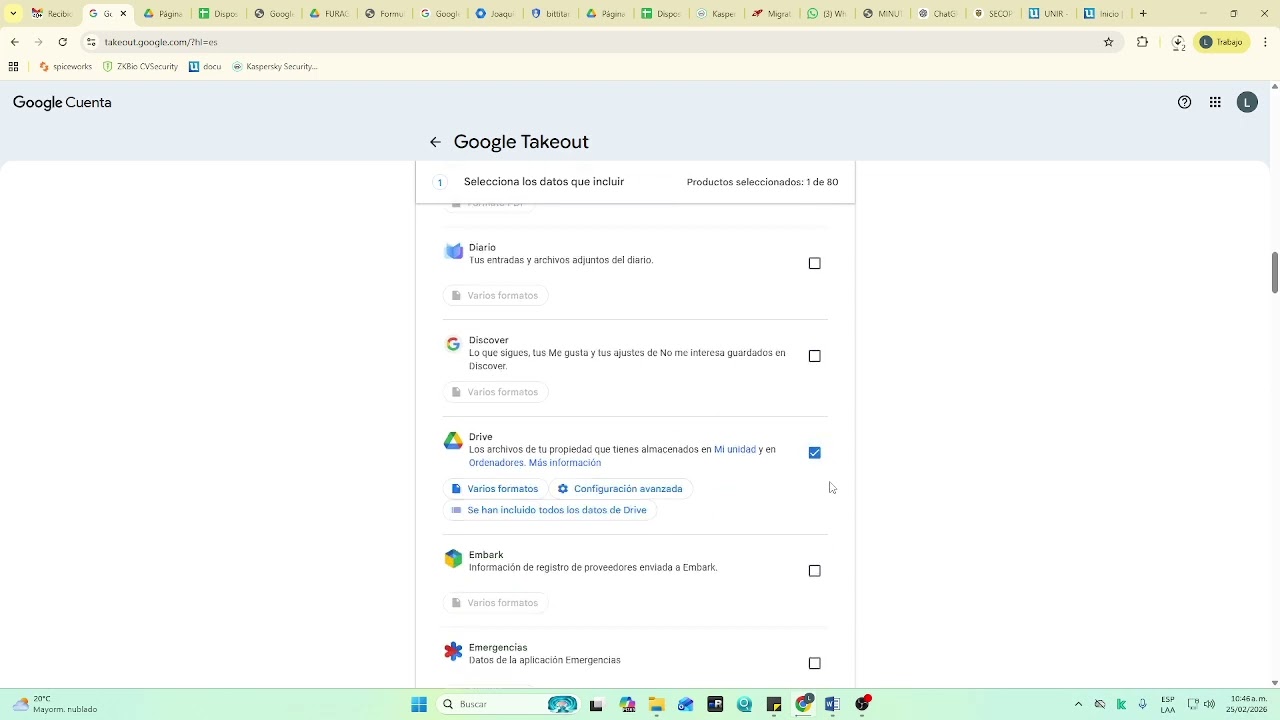Switch to the Formu tab
The image size is (1280, 720).
[x=384, y=13]
